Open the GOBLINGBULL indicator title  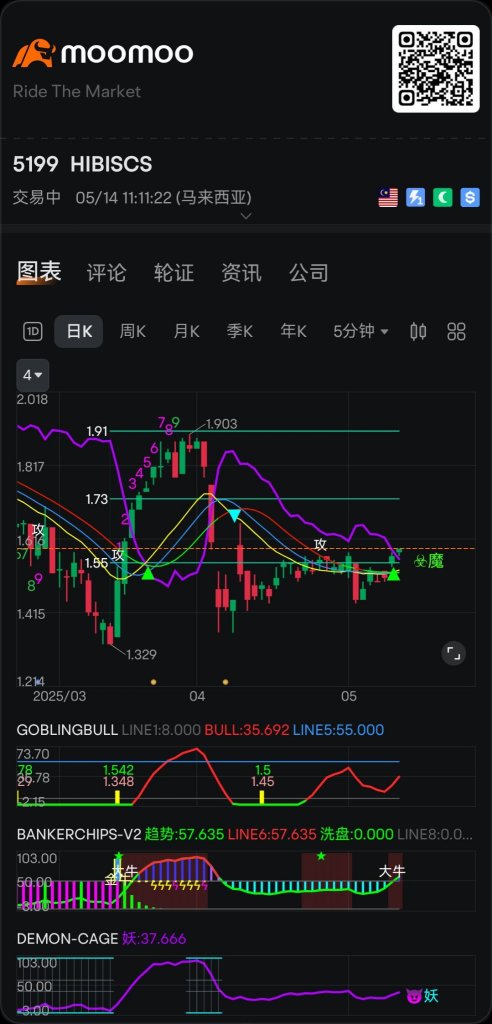pos(67,729)
